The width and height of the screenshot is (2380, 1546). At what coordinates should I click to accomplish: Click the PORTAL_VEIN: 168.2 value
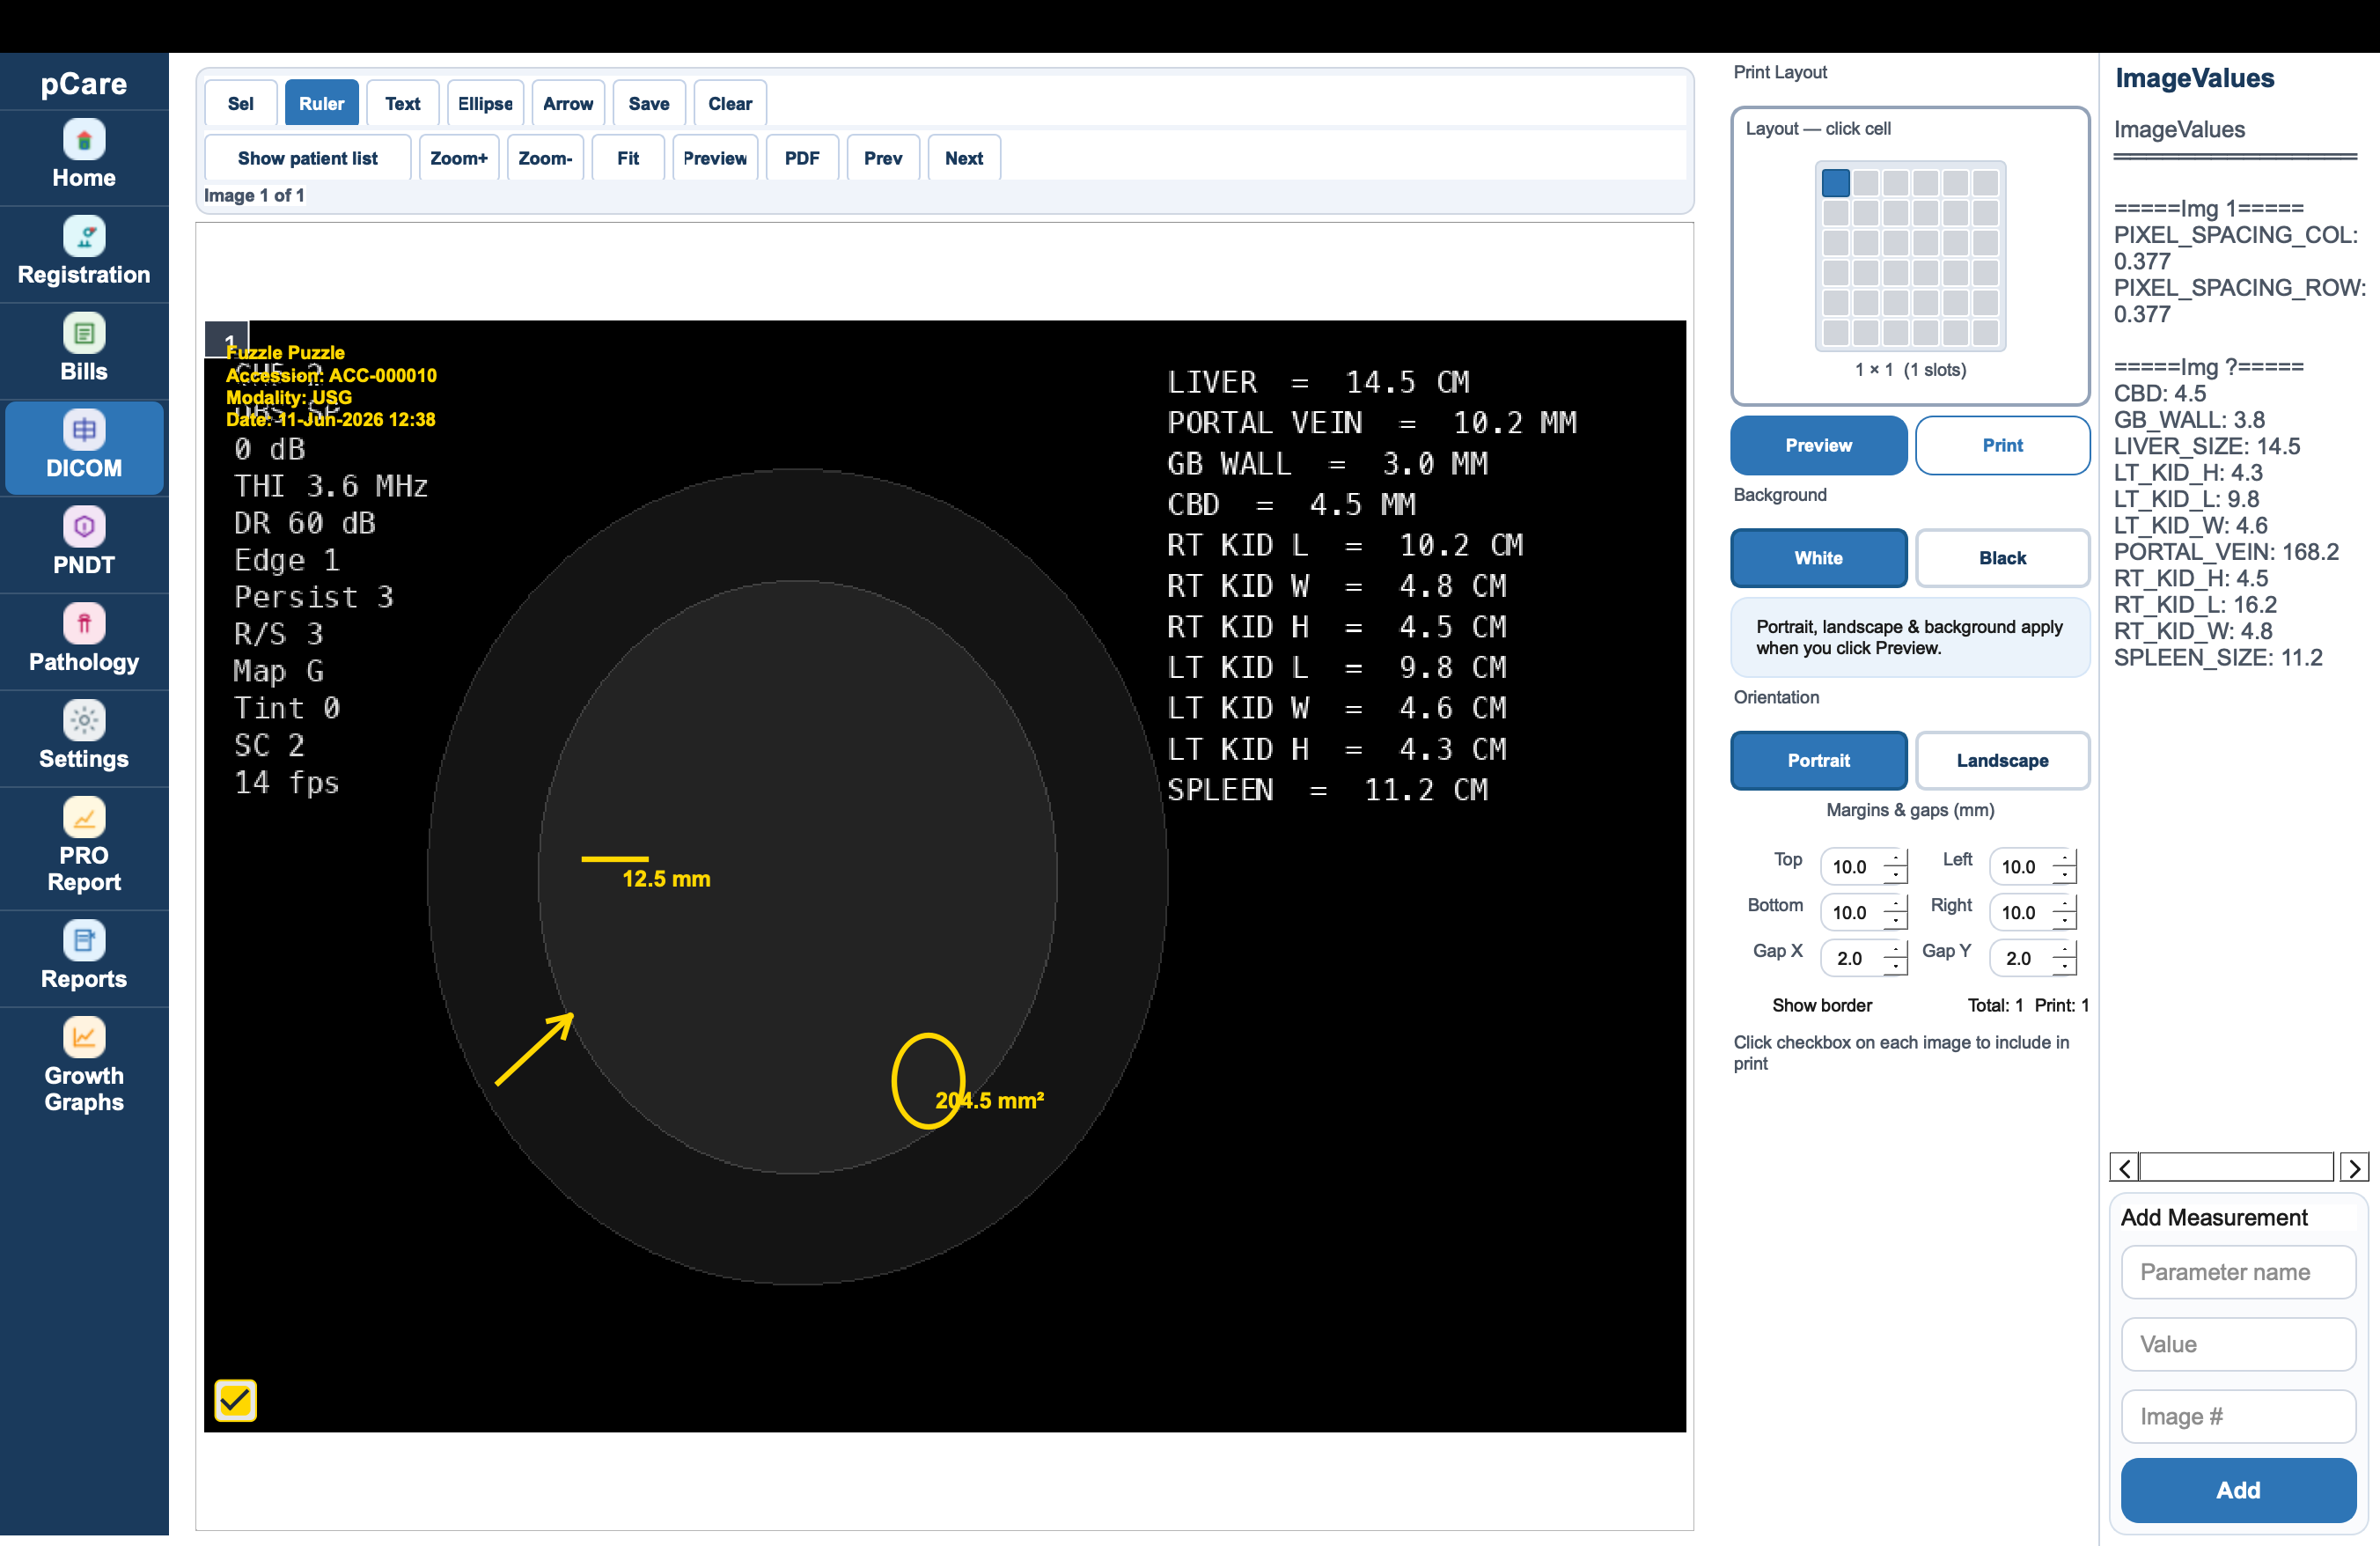point(2226,551)
